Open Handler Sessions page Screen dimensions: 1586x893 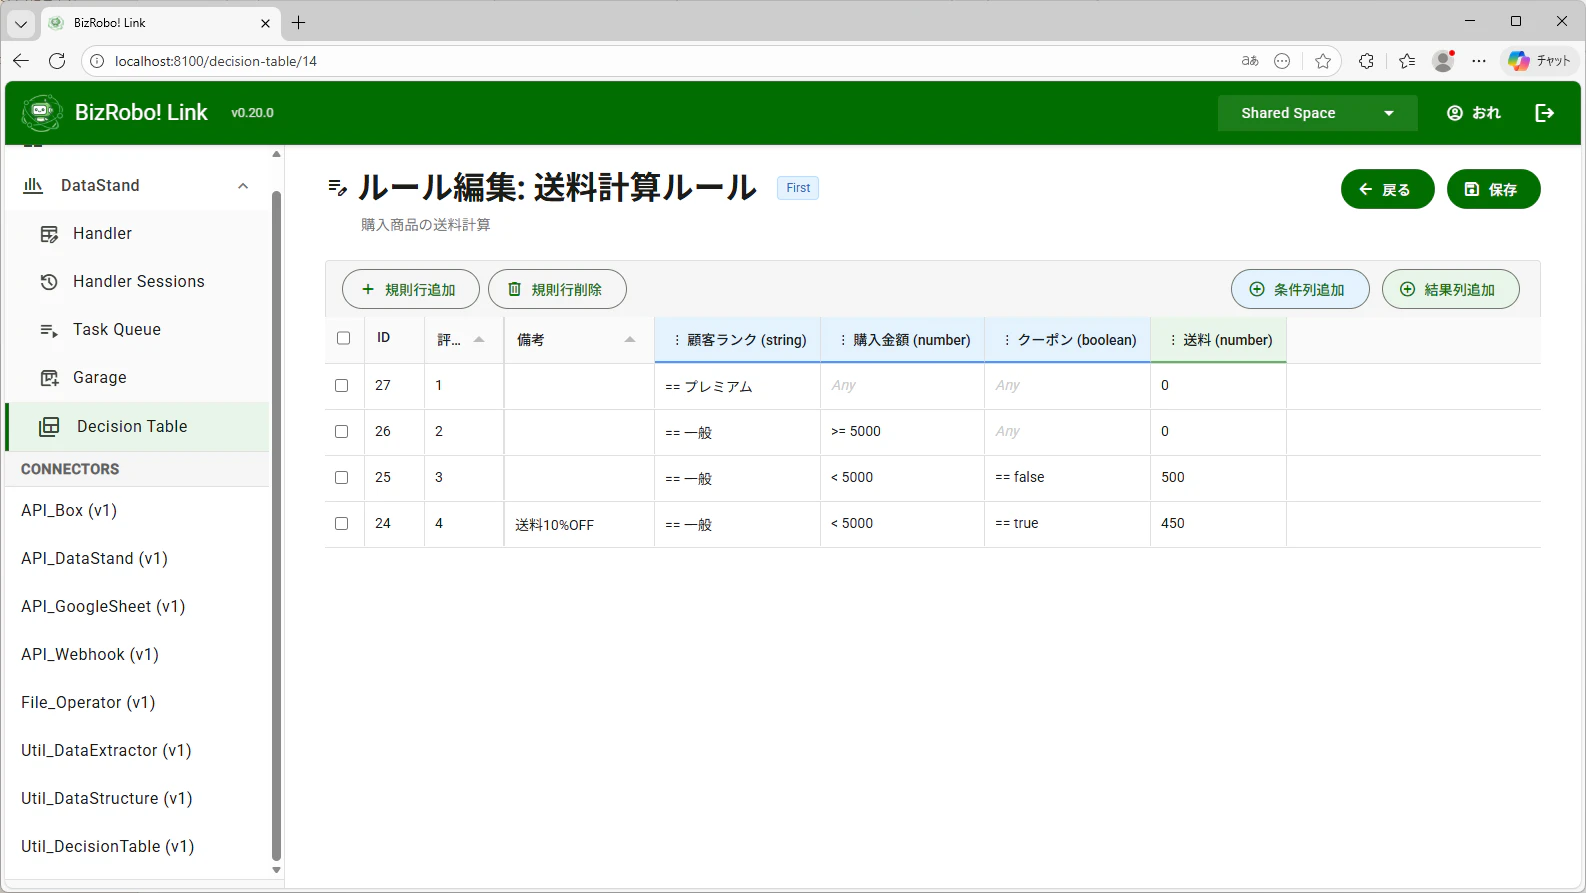[x=138, y=282]
